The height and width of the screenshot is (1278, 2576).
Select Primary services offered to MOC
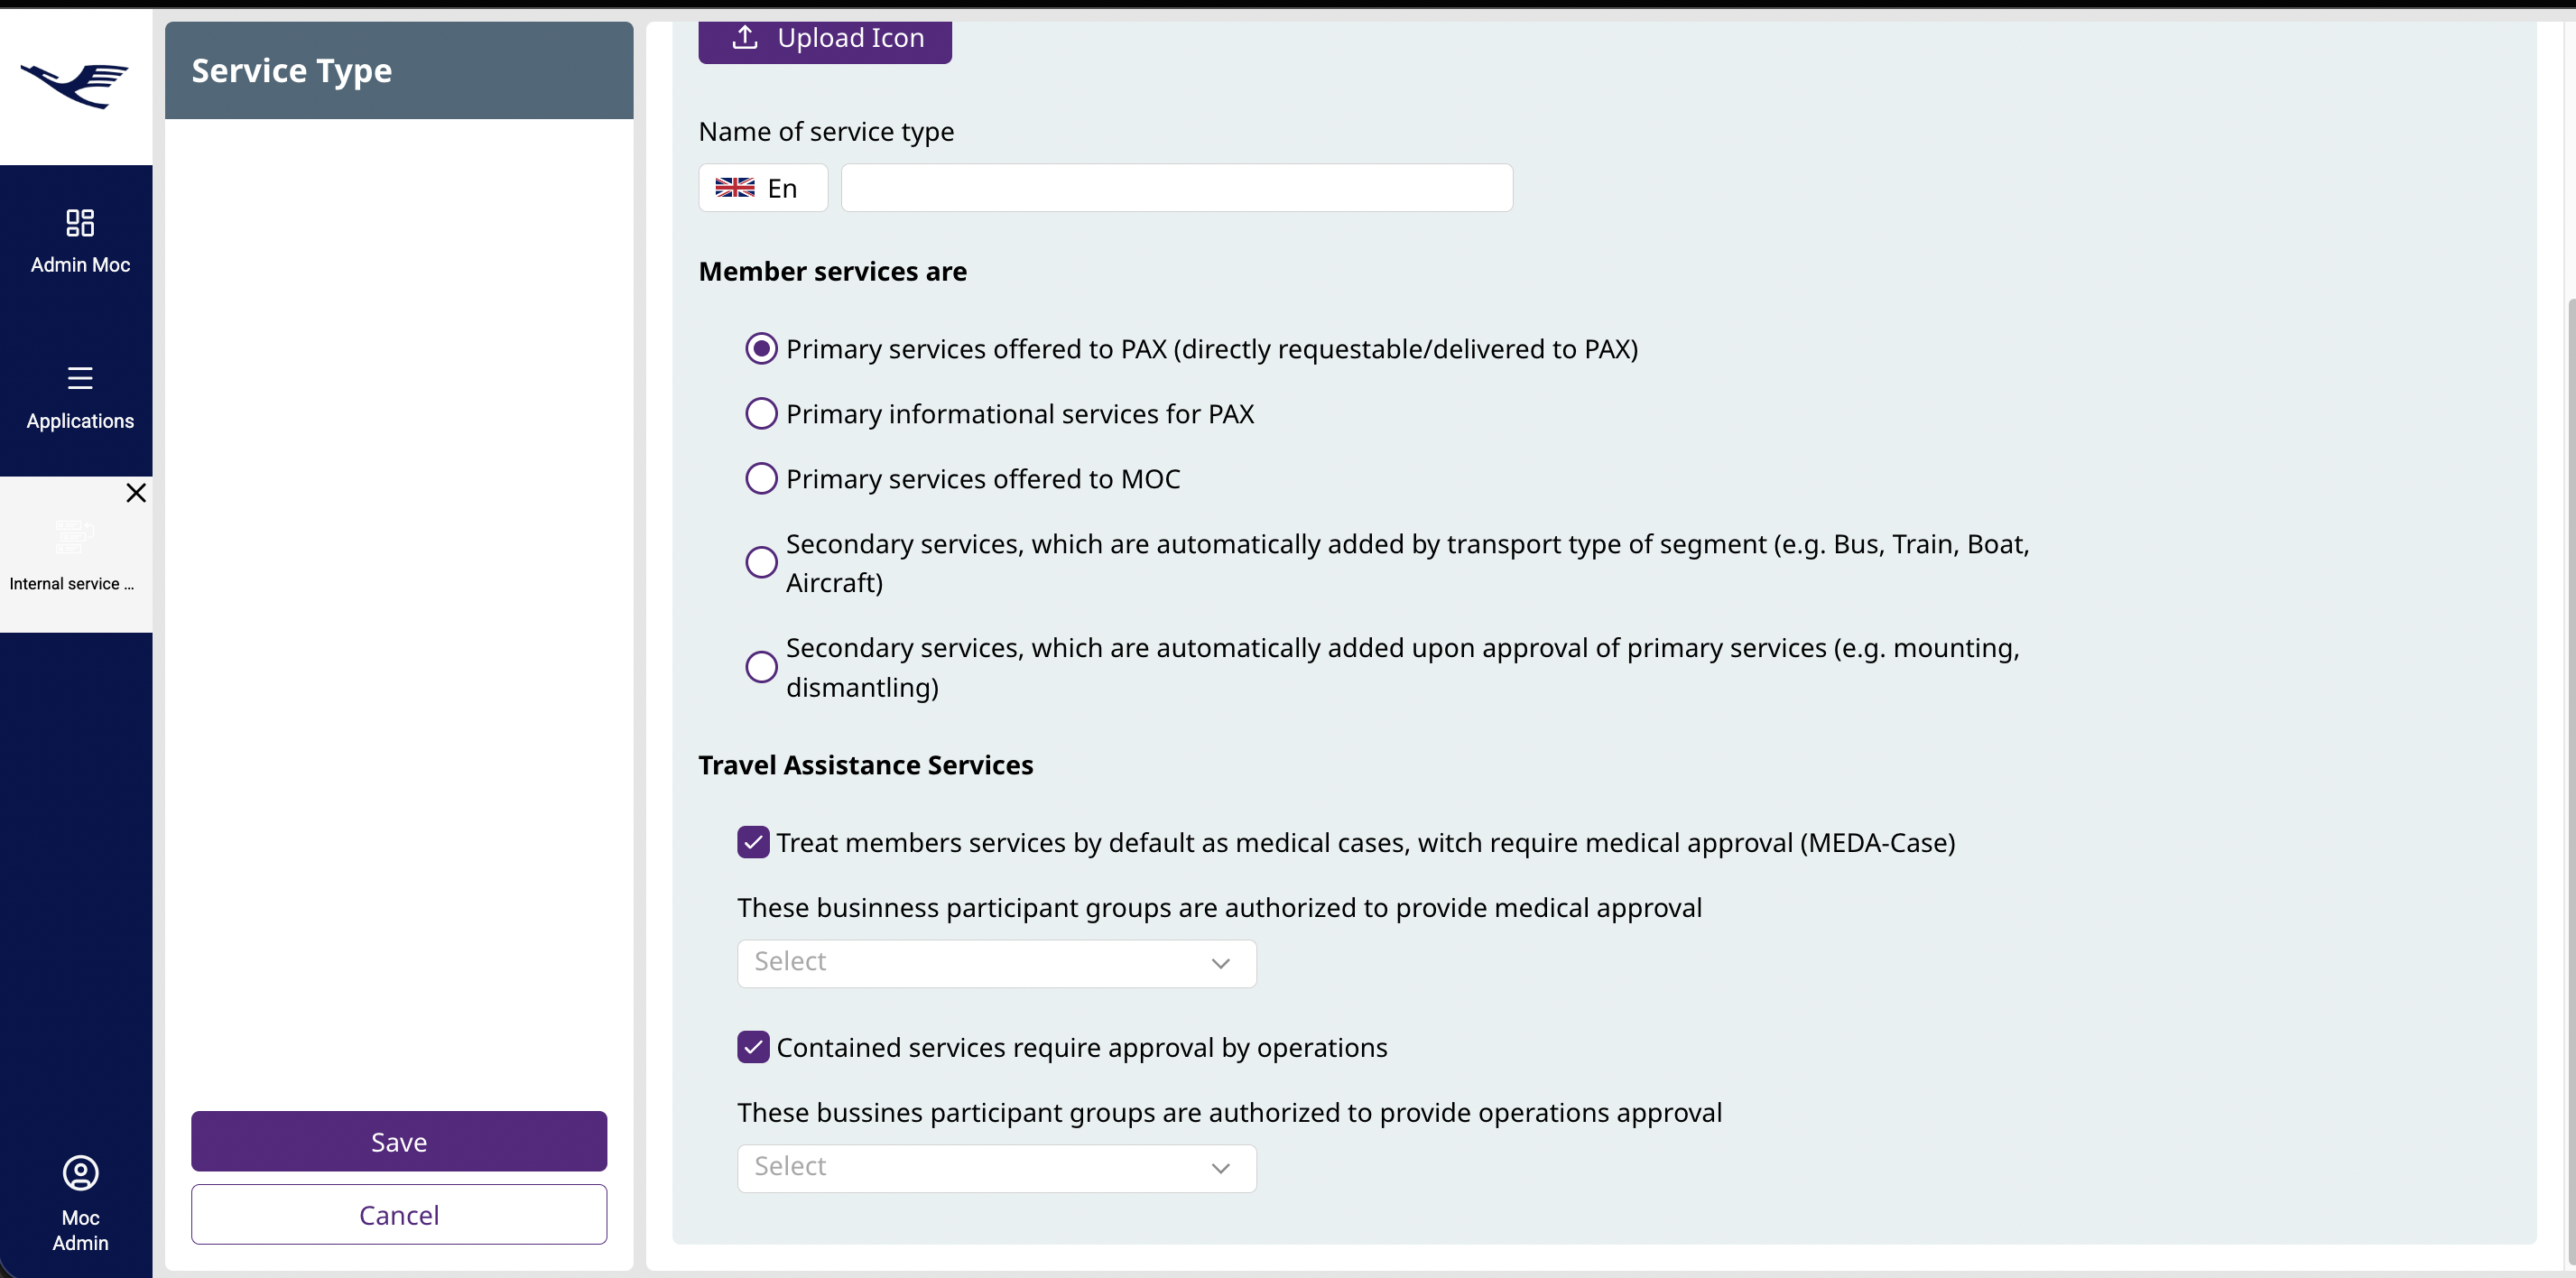[761, 479]
